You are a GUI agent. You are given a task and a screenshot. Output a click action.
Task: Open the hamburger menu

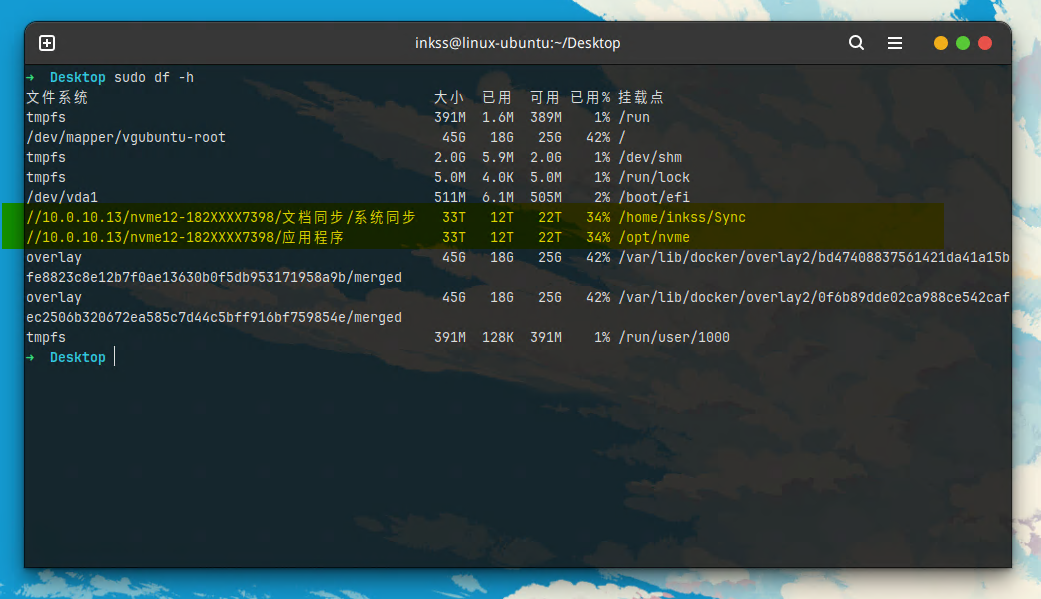895,43
